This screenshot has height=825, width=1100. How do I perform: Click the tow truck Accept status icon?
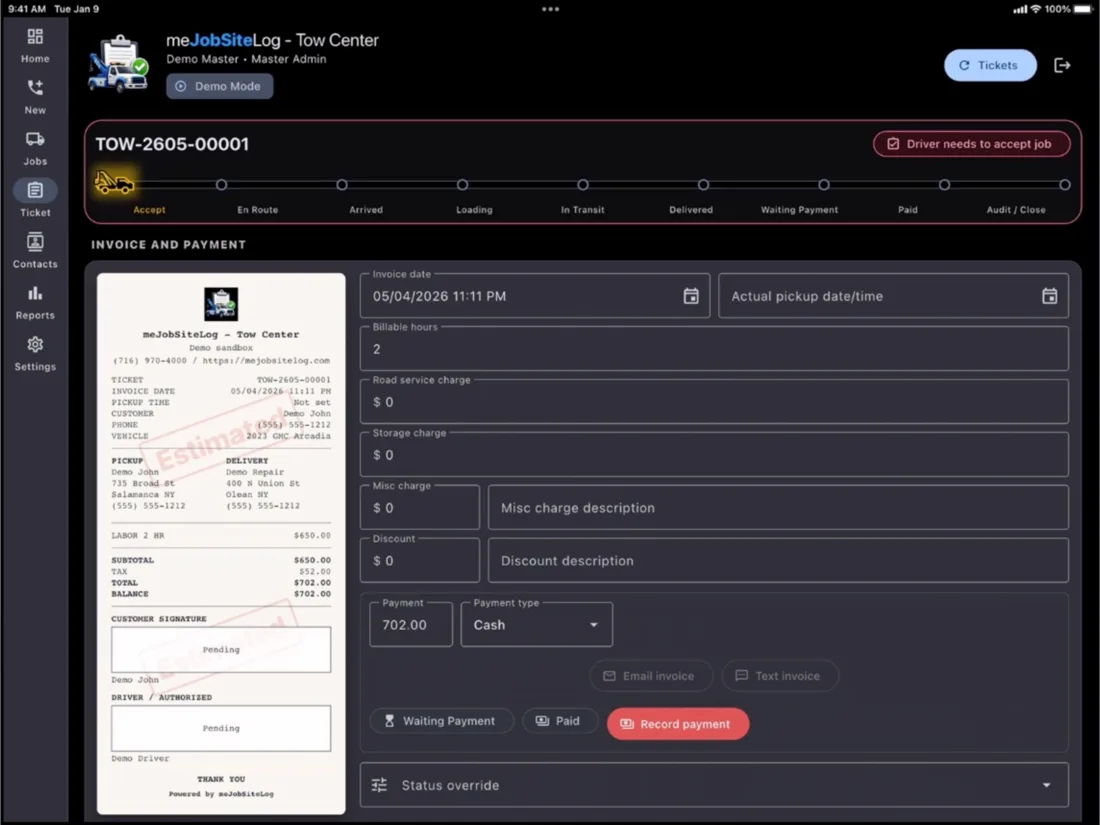(114, 182)
